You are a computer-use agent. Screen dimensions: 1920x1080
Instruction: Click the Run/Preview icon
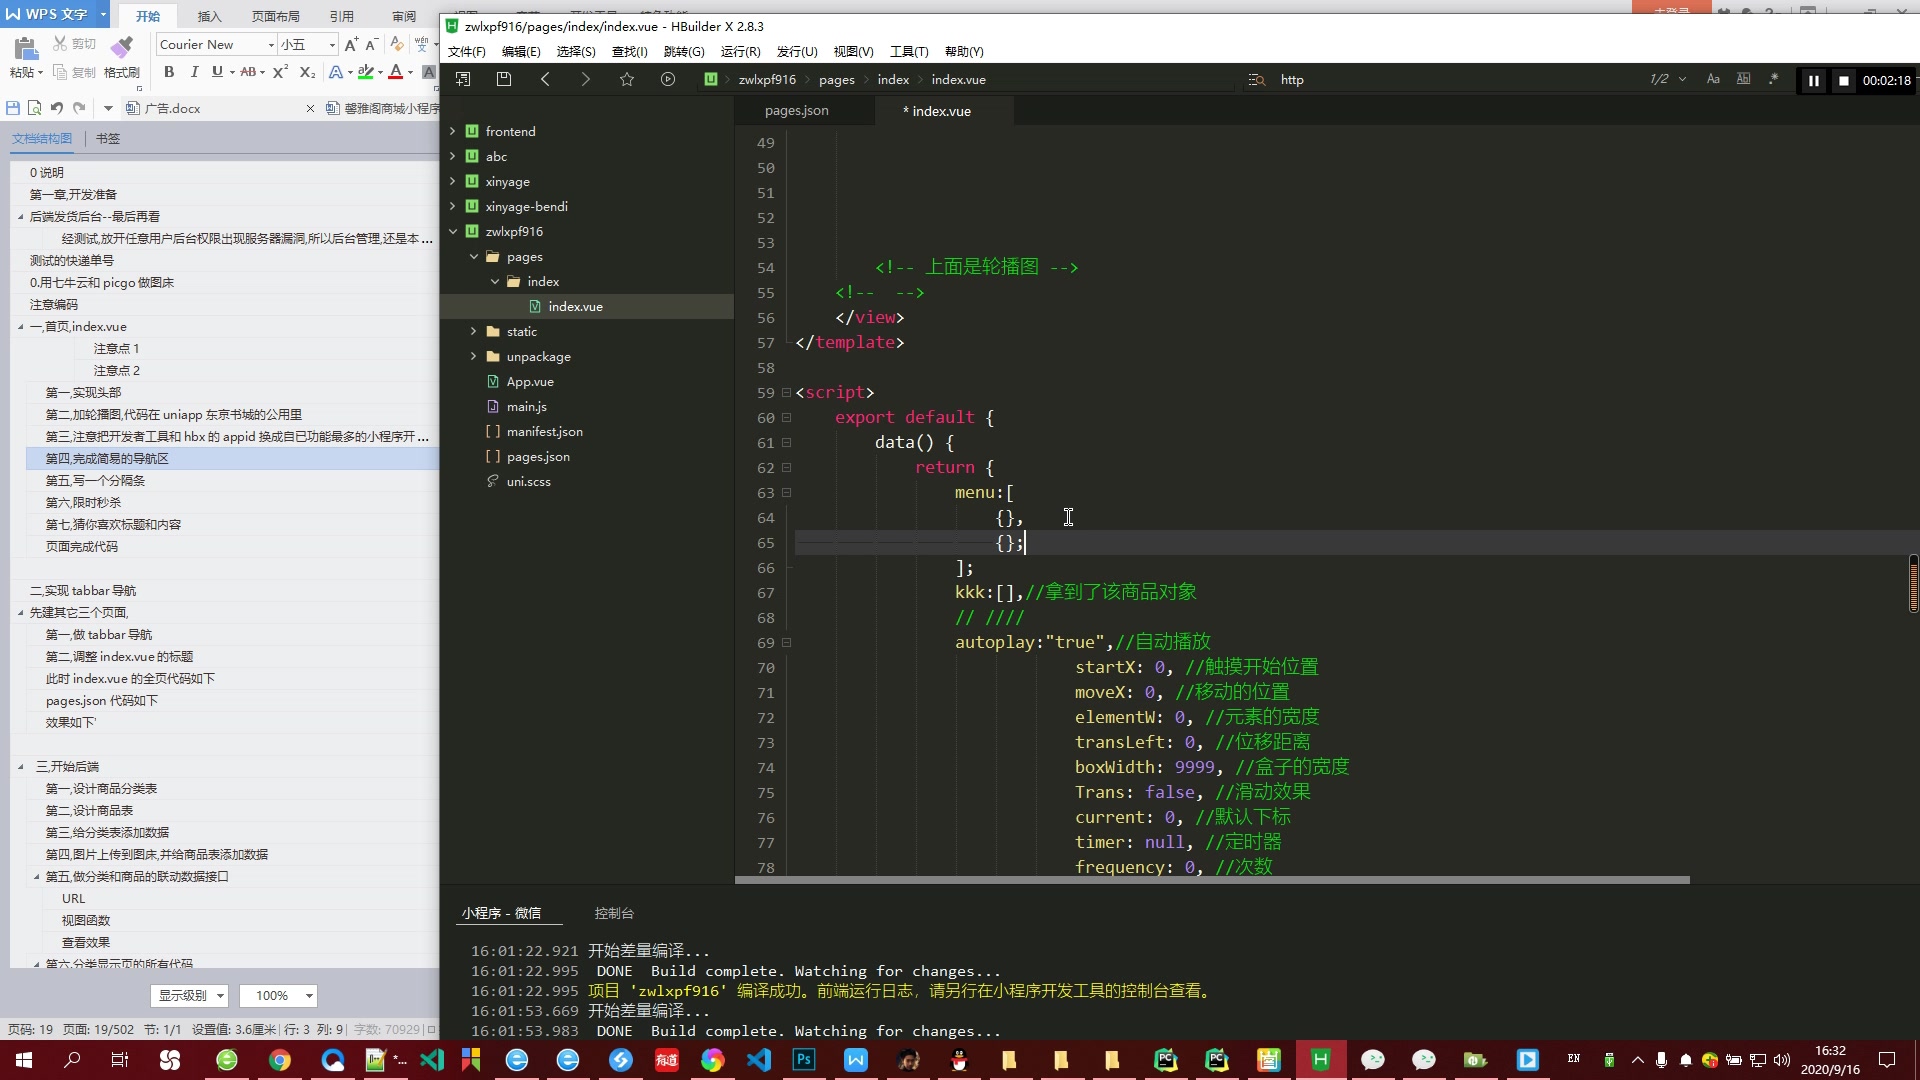pos(670,79)
